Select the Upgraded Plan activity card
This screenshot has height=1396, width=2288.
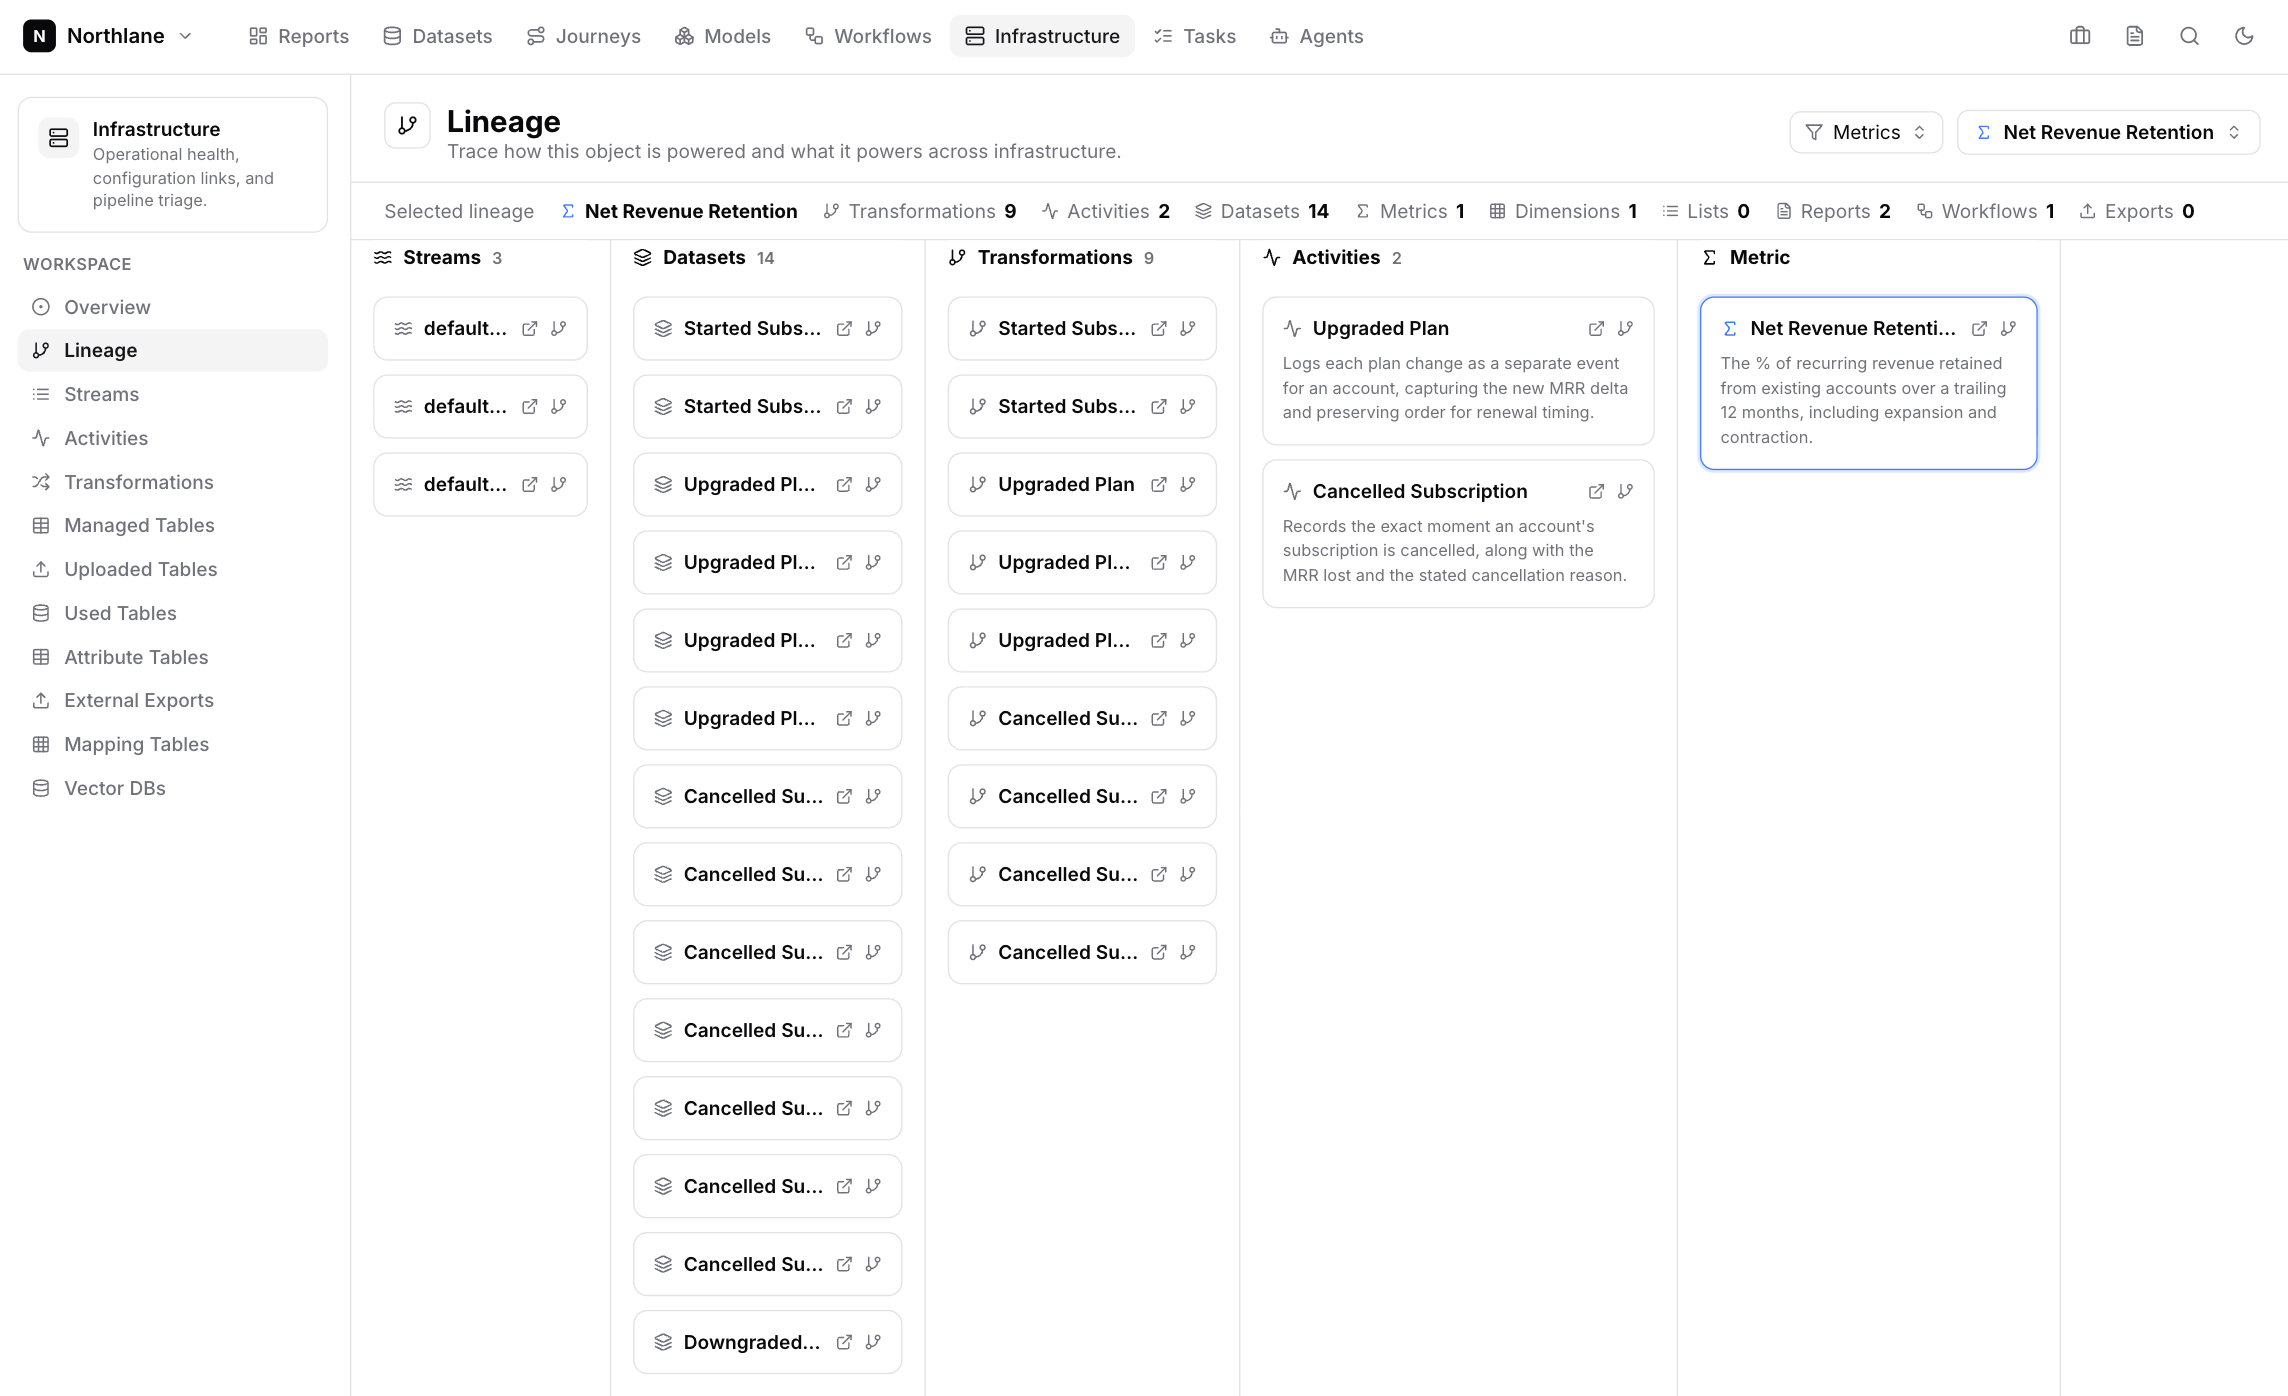click(x=1458, y=370)
